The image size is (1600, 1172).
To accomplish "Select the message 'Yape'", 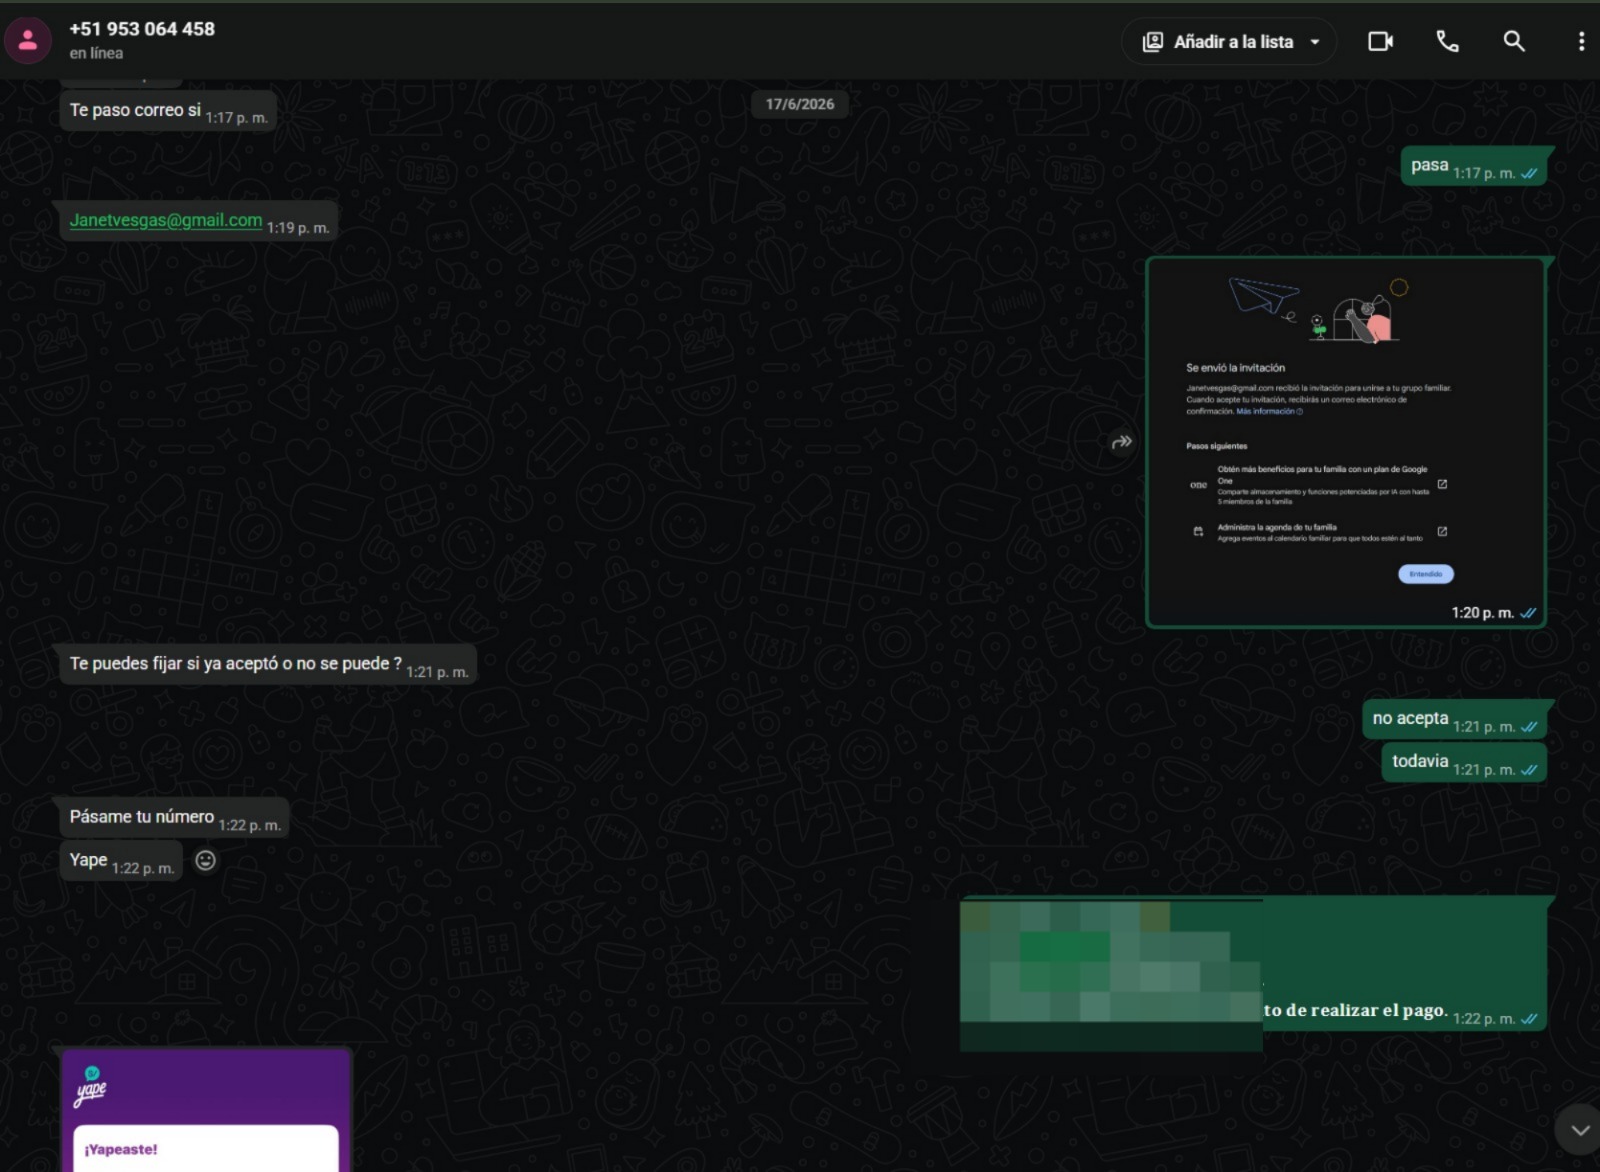I will pyautogui.click(x=122, y=860).
